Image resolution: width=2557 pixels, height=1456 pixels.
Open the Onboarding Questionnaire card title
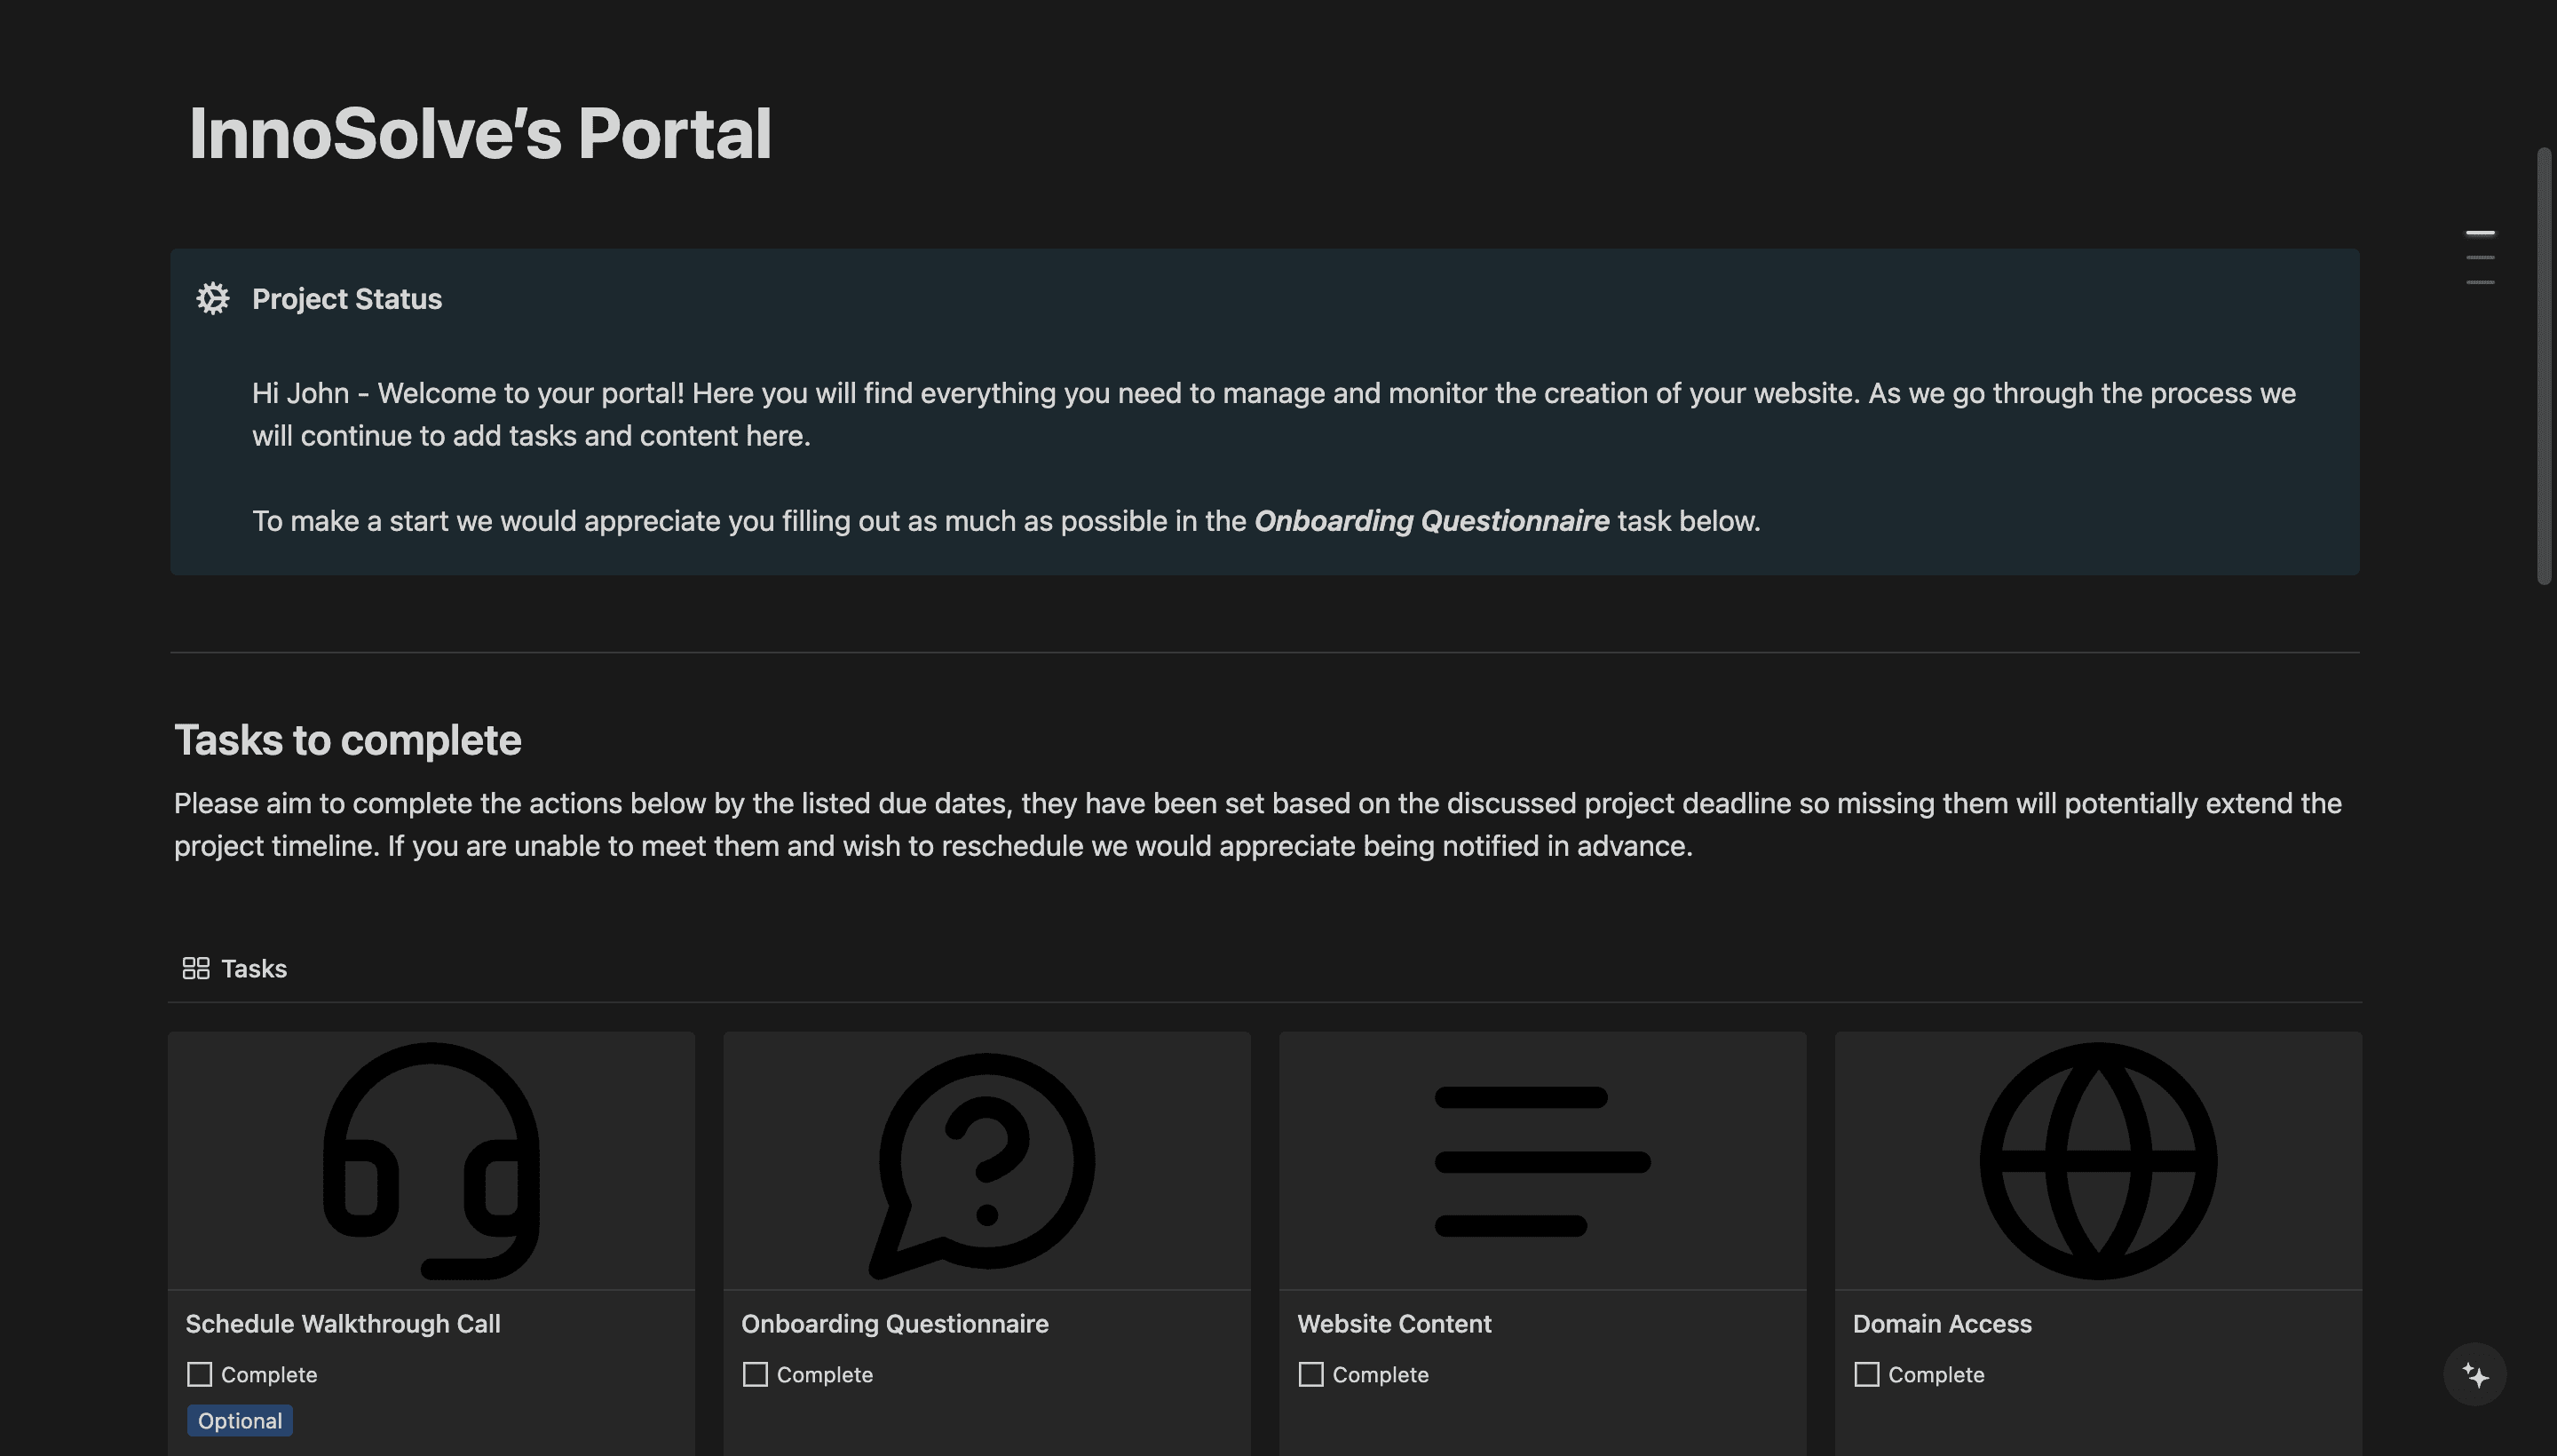click(895, 1324)
